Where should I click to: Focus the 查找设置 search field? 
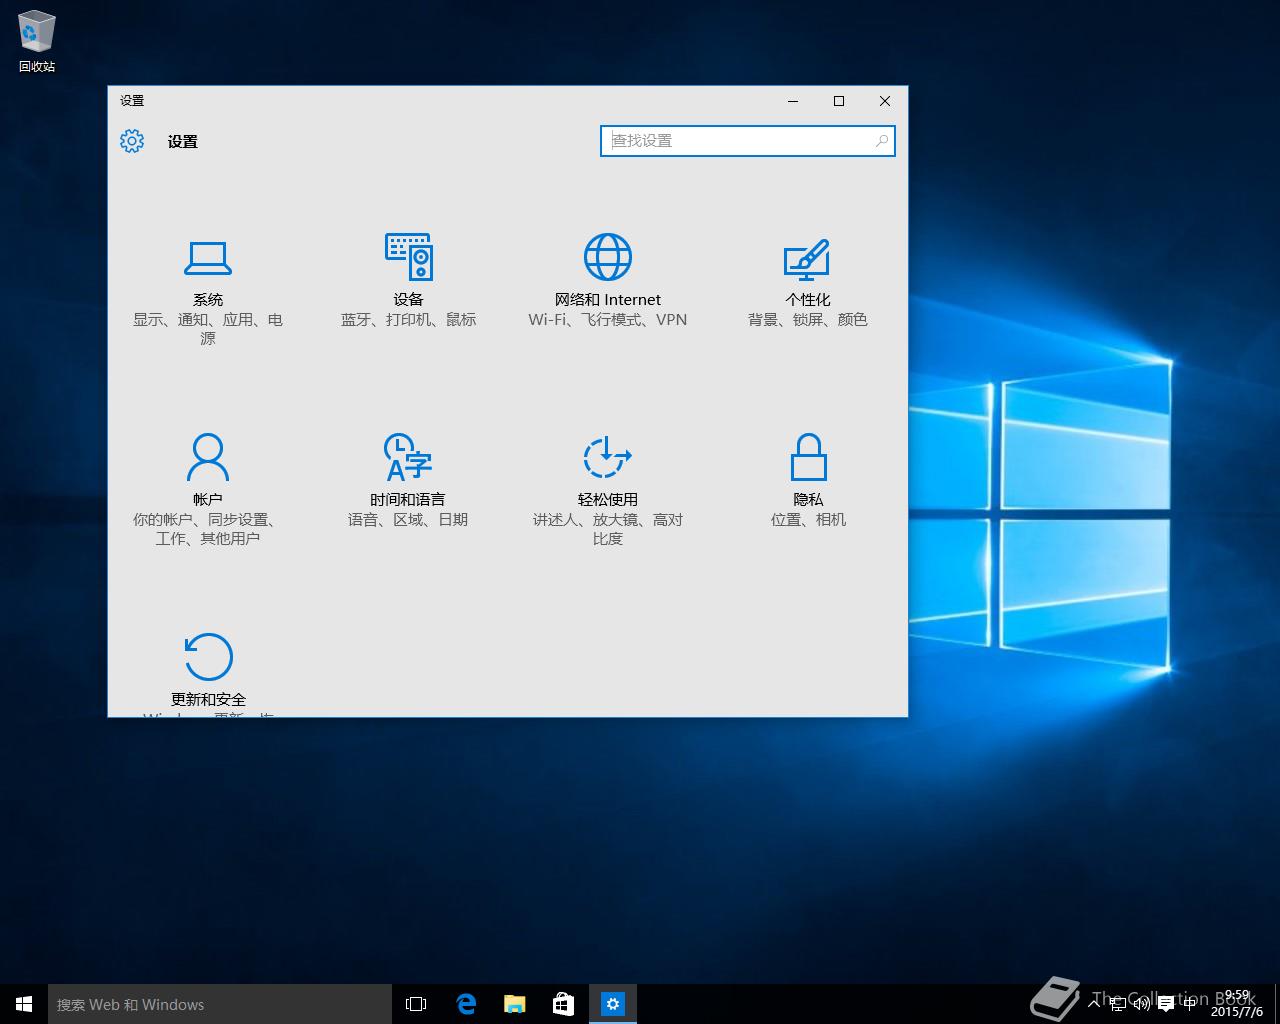point(748,141)
